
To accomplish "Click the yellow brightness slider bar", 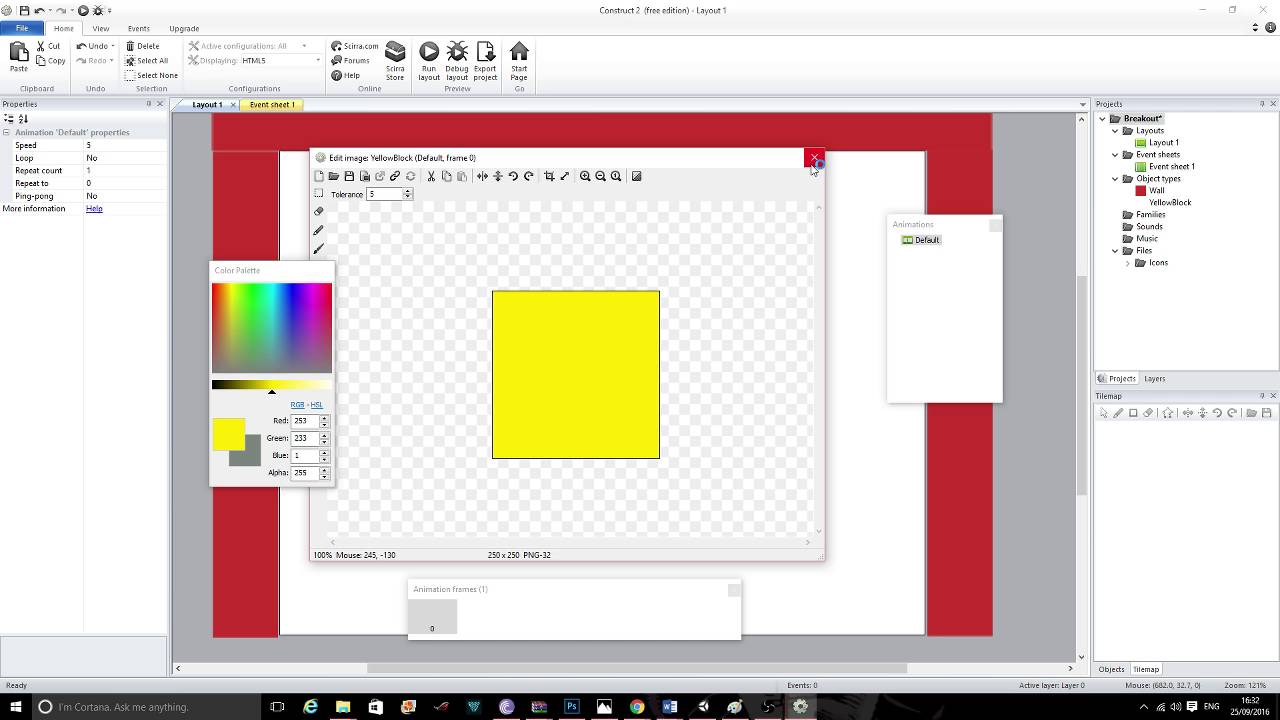I will pyautogui.click(x=272, y=385).
